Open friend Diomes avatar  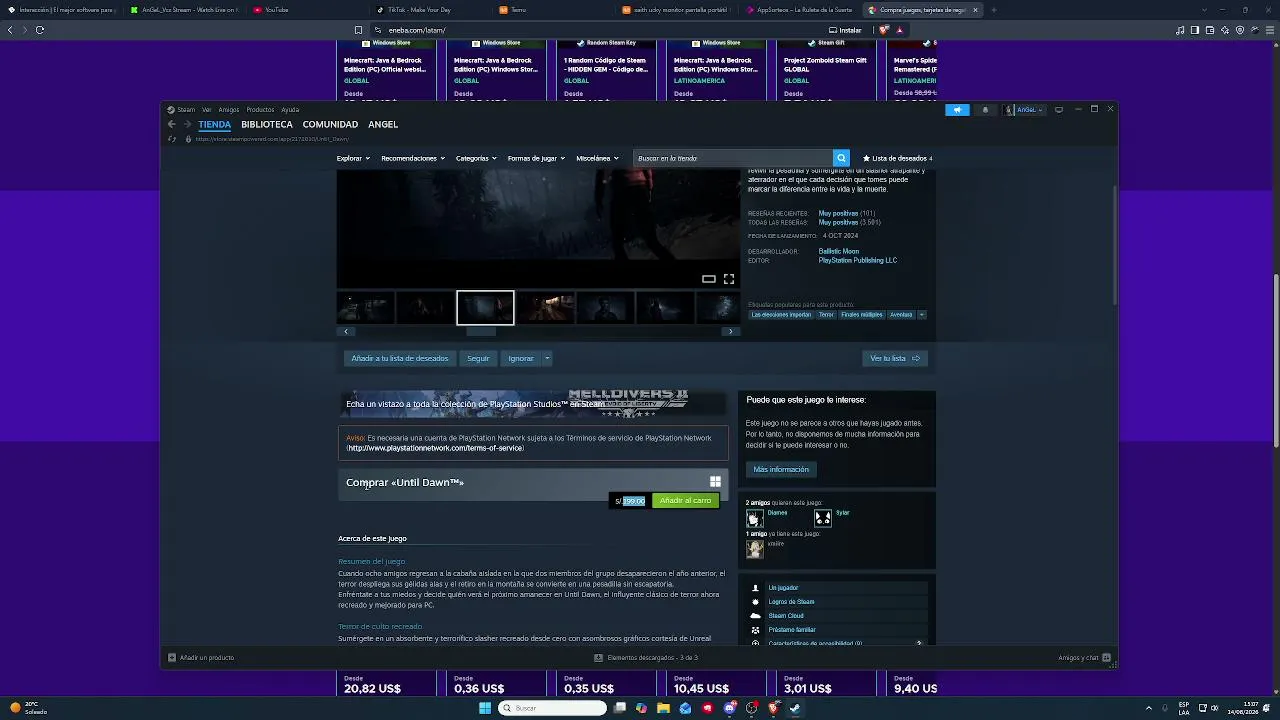tap(754, 518)
